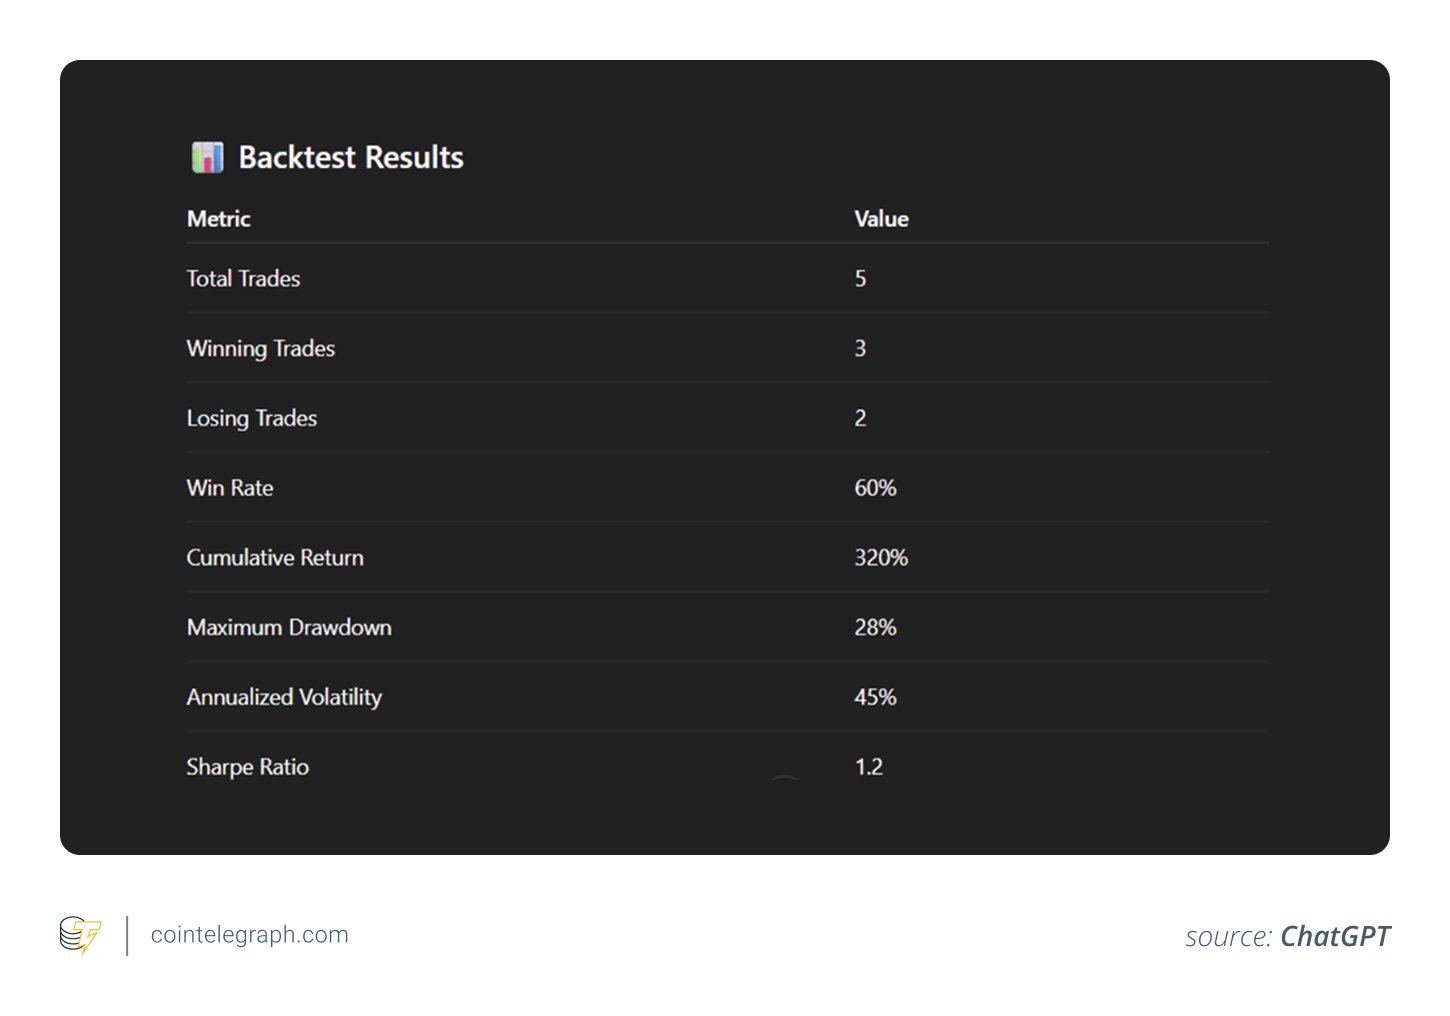Click the Maximum Drawdown row label
The width and height of the screenshot is (1450, 1016).
(x=289, y=628)
